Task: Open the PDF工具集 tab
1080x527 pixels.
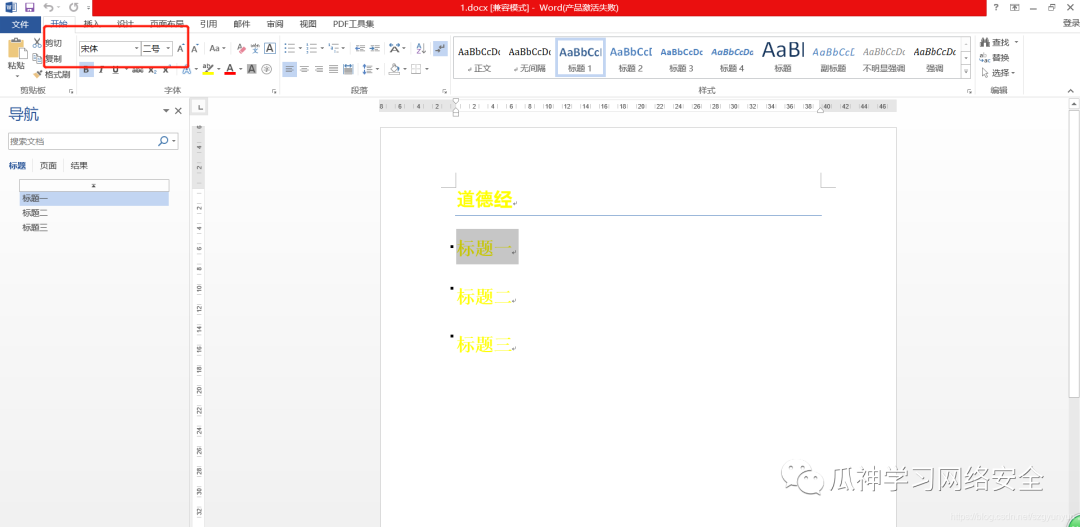Action: coord(353,24)
